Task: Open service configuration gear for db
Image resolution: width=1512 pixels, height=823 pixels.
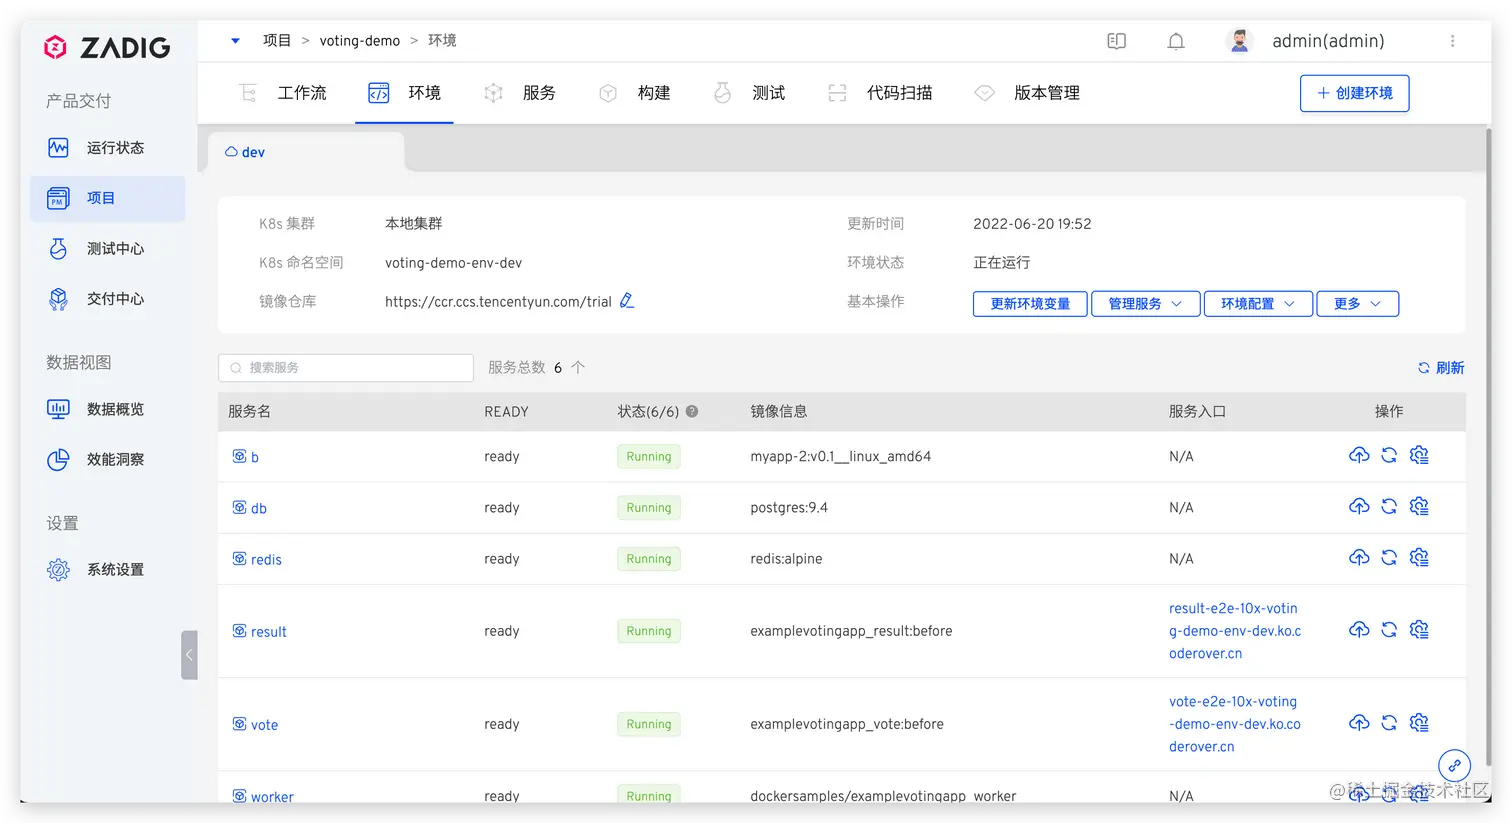Action: tap(1419, 506)
